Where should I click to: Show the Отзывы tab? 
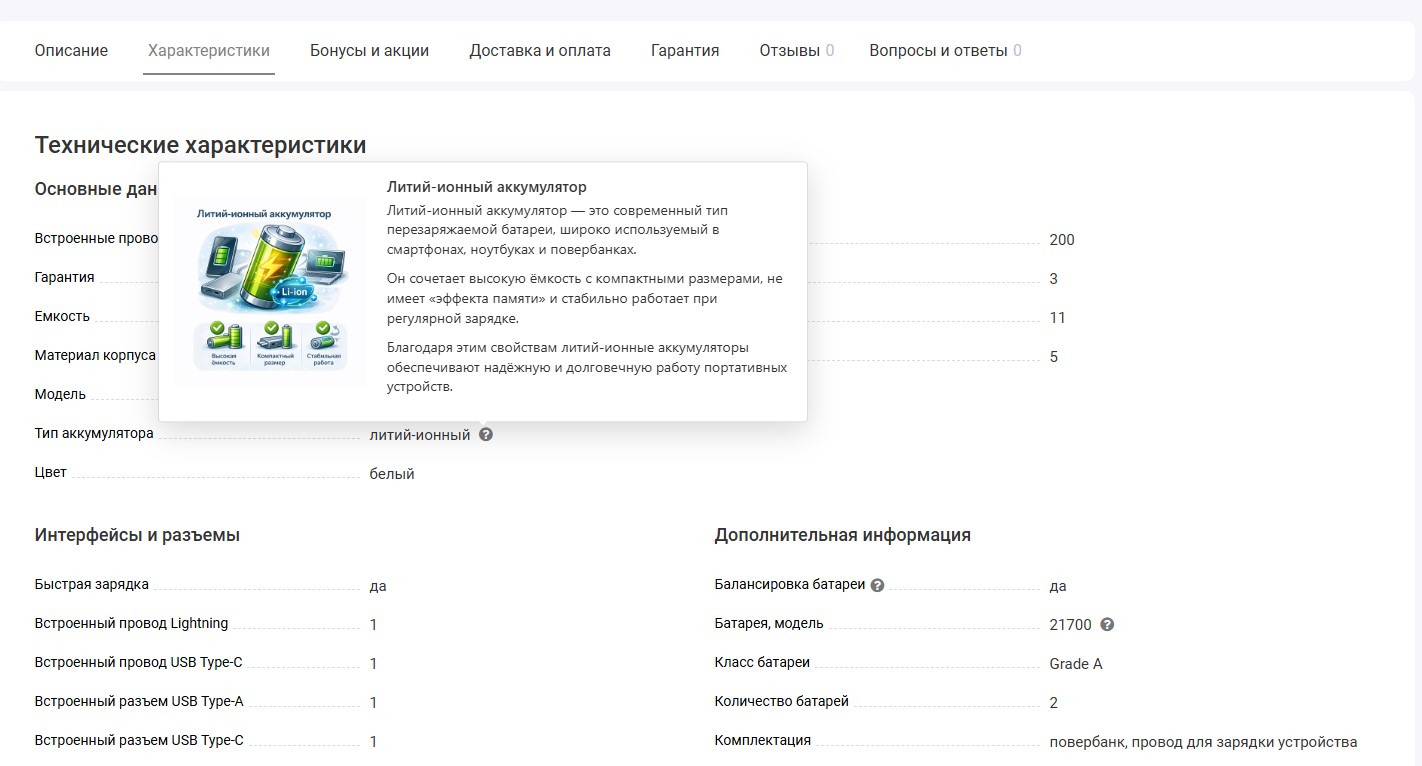pyautogui.click(x=796, y=51)
